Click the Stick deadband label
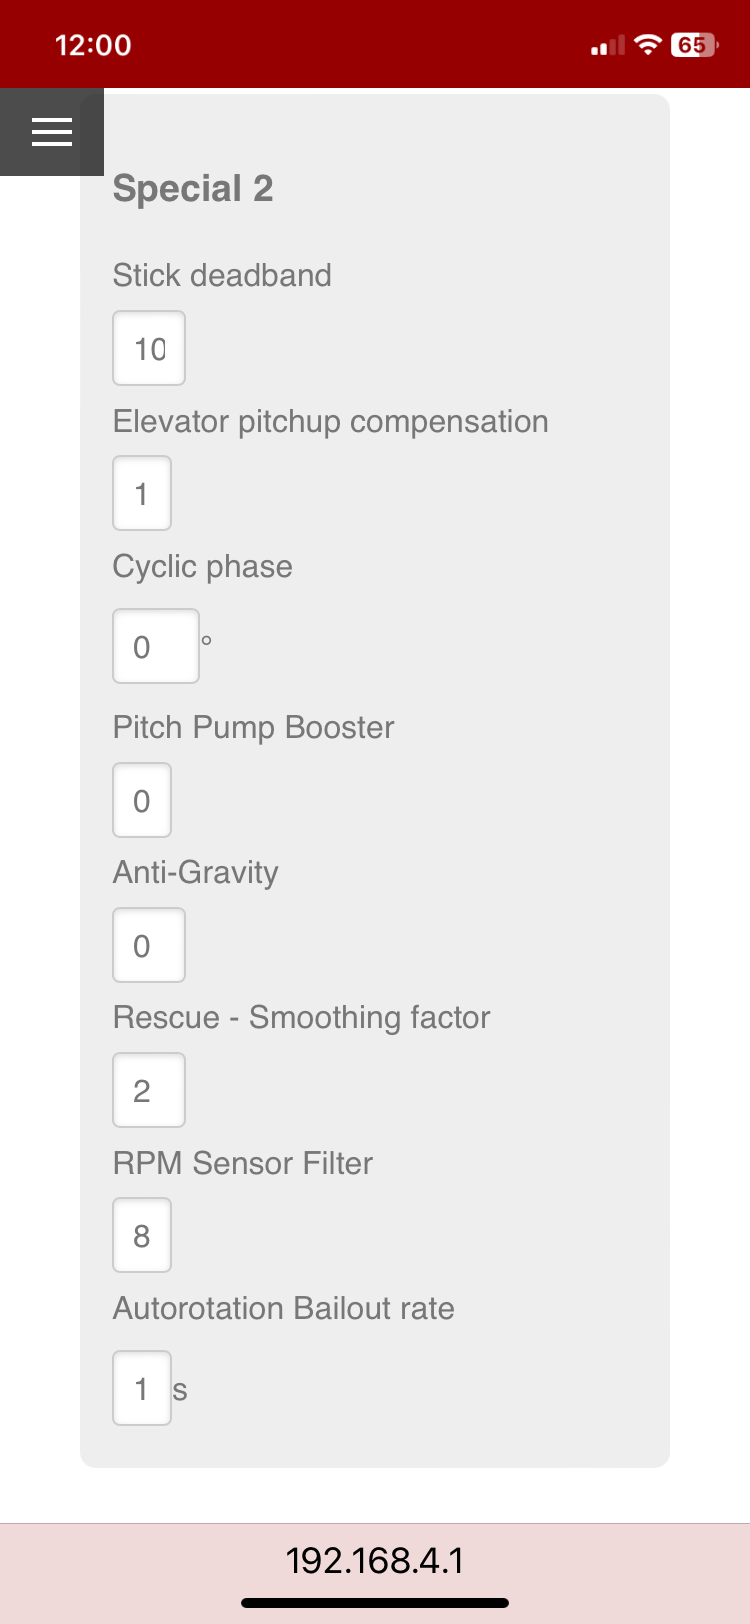The image size is (750, 1624). click(x=222, y=275)
